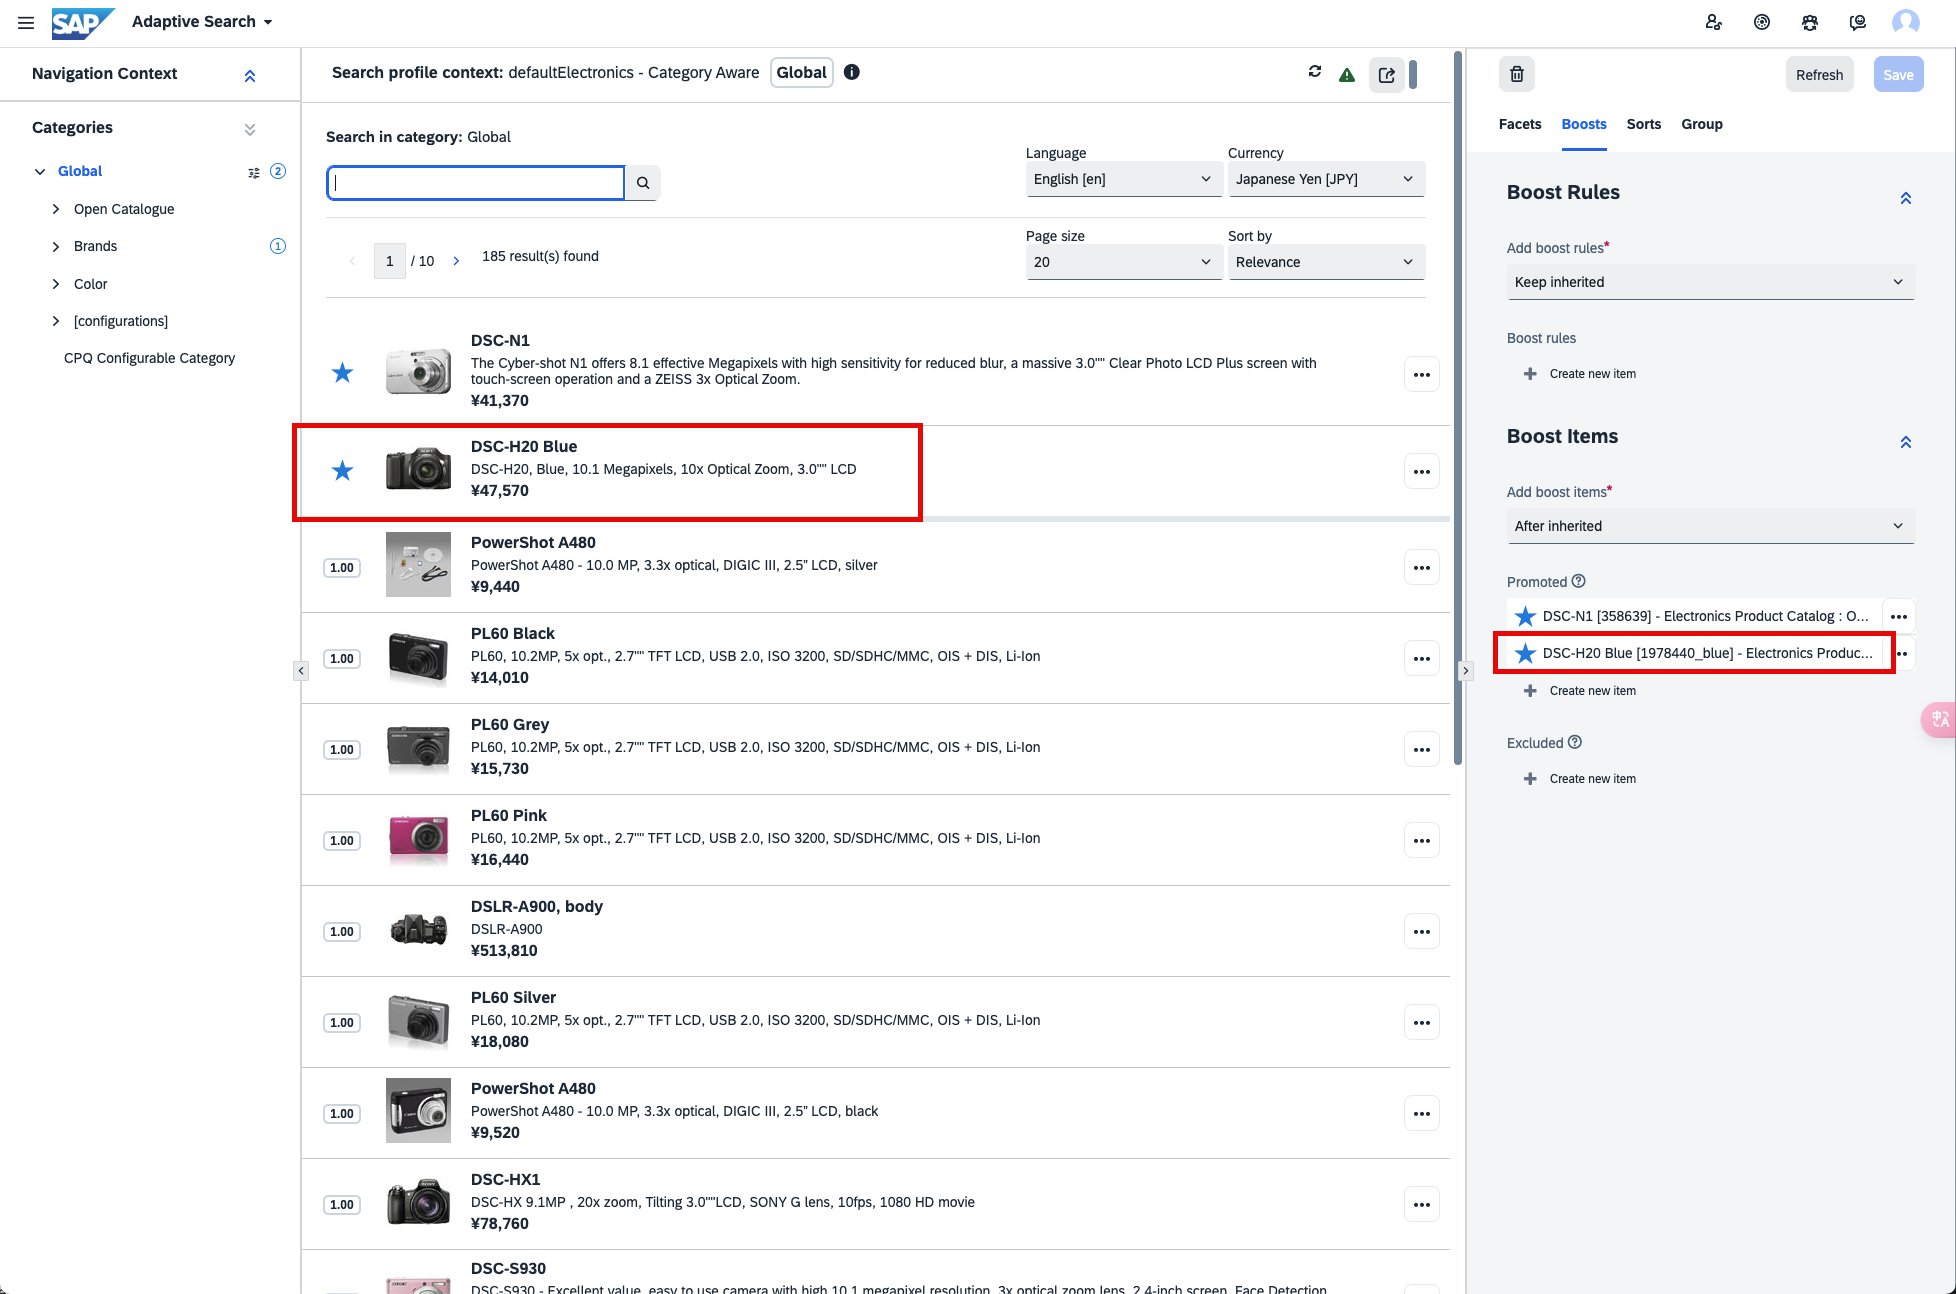The height and width of the screenshot is (1294, 1956).
Task: Open the more options for PowerShot A480 silver
Action: tap(1422, 568)
